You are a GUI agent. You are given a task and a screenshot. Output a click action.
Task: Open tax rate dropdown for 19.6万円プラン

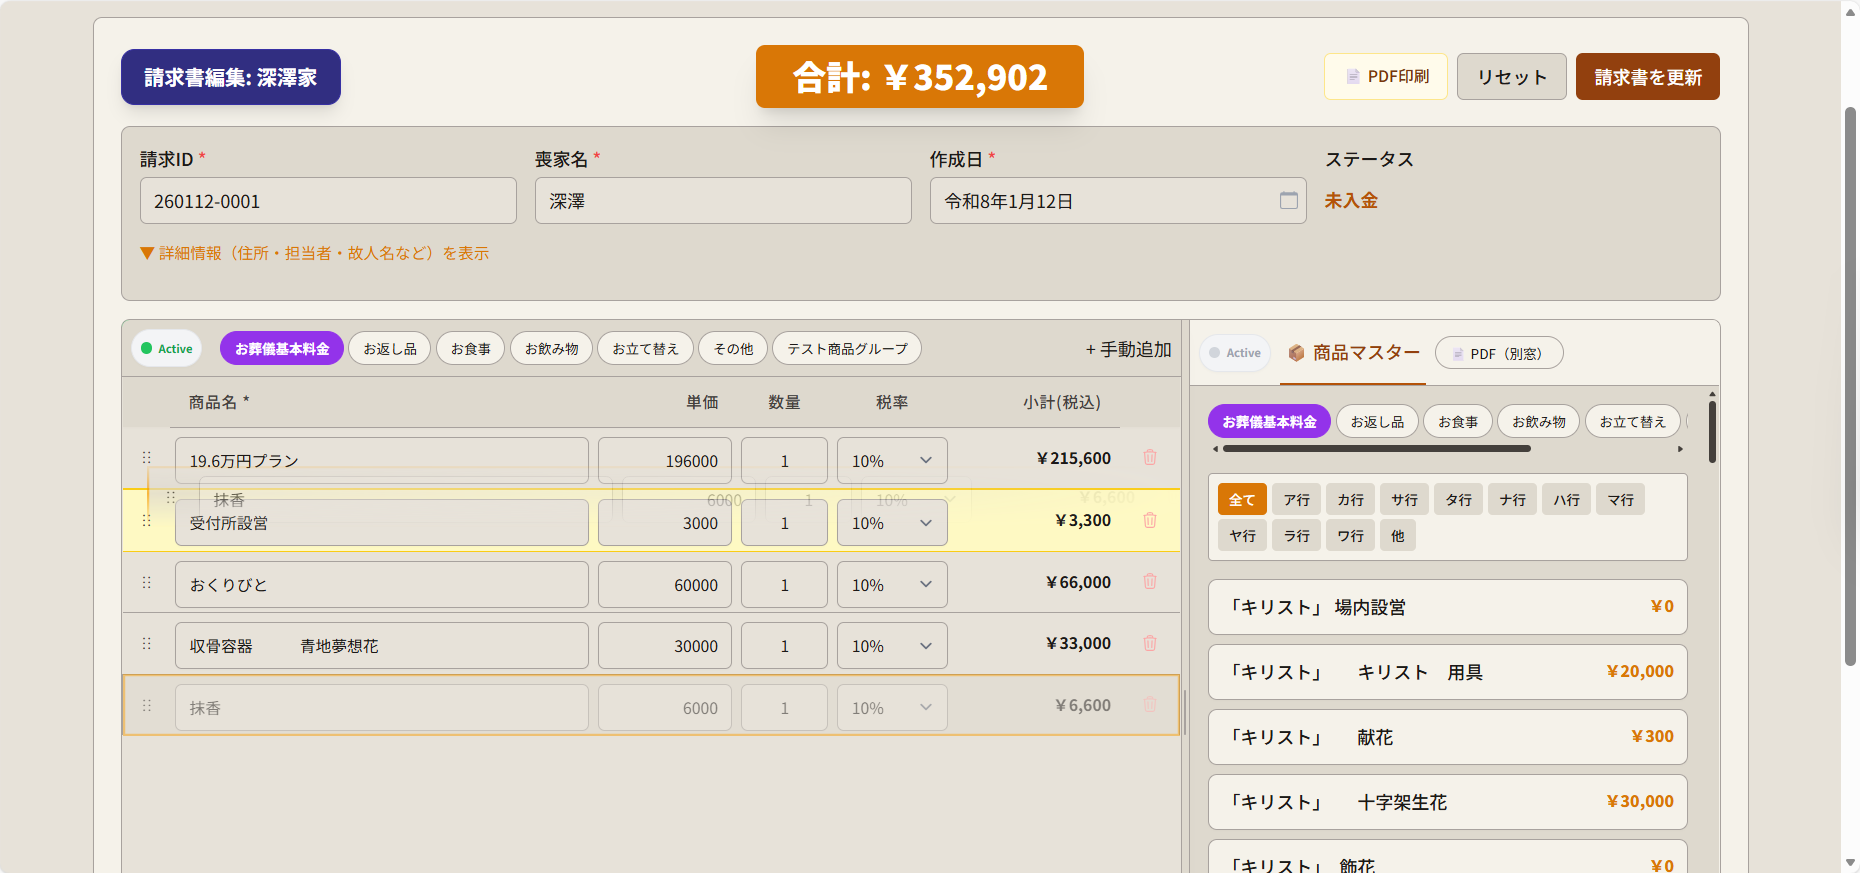click(x=891, y=461)
